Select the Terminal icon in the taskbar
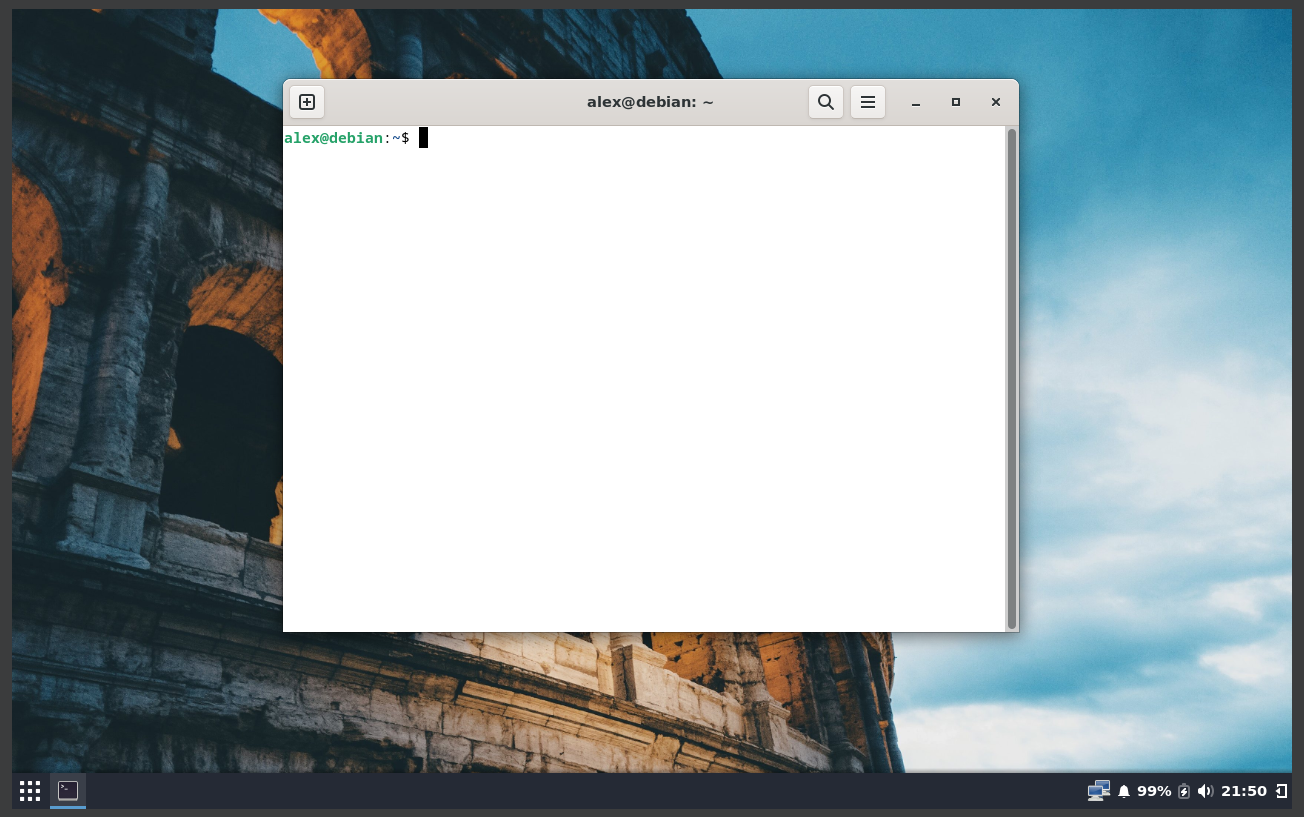This screenshot has height=817, width=1304. tap(67, 790)
